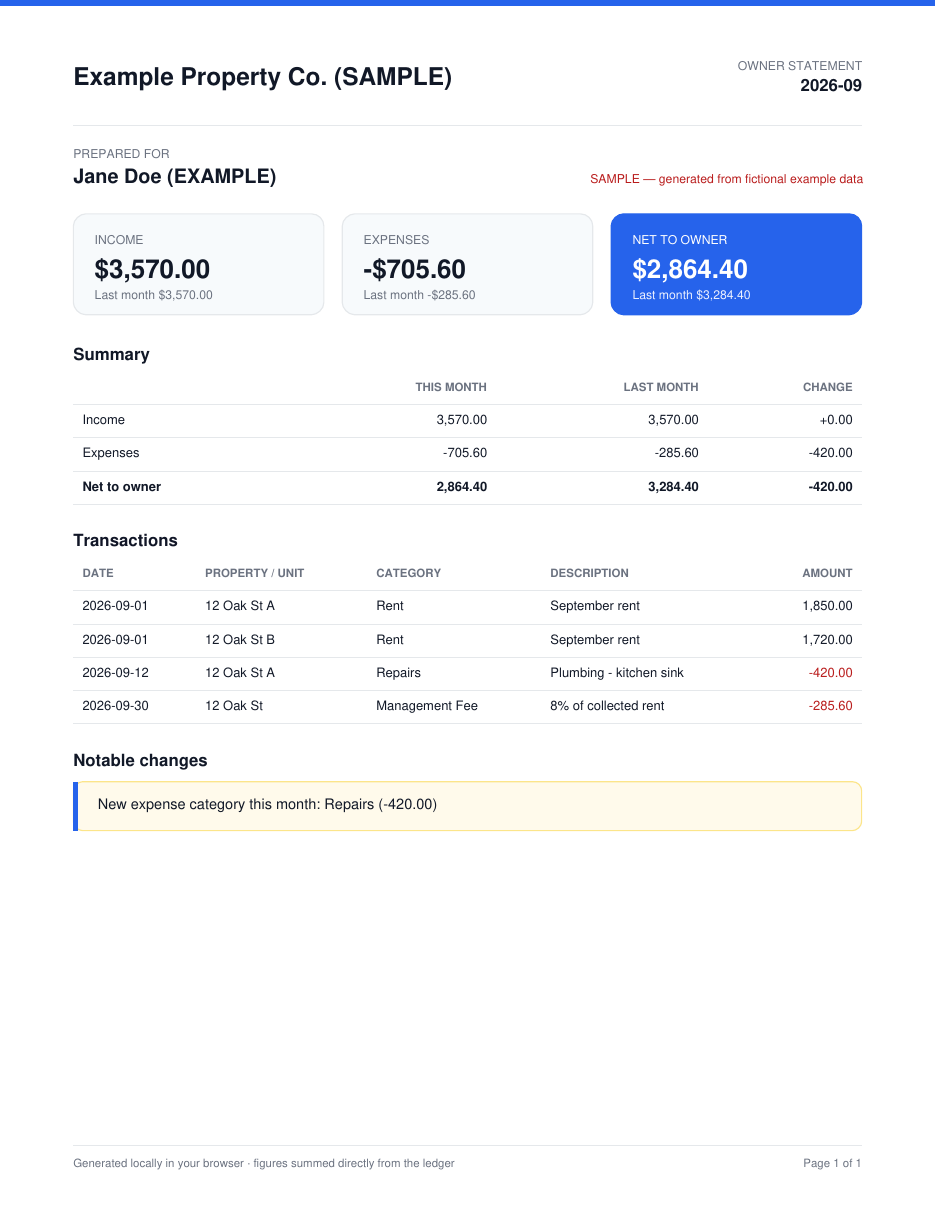Click the bold 2,864.40 net value

tap(462, 487)
